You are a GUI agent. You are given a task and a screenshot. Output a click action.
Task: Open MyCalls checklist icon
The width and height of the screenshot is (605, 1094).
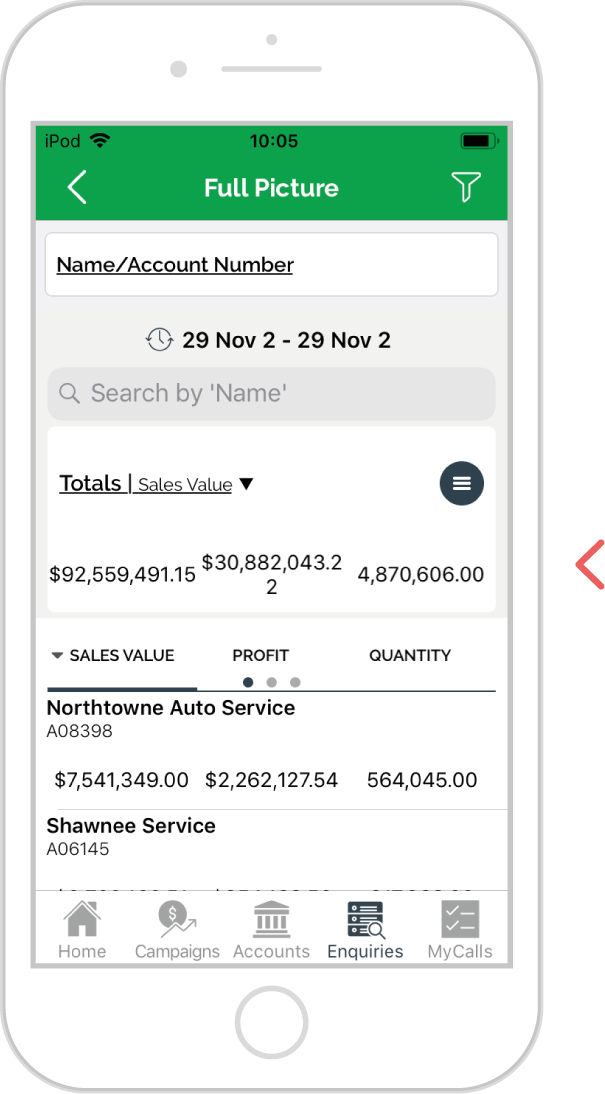point(460,919)
